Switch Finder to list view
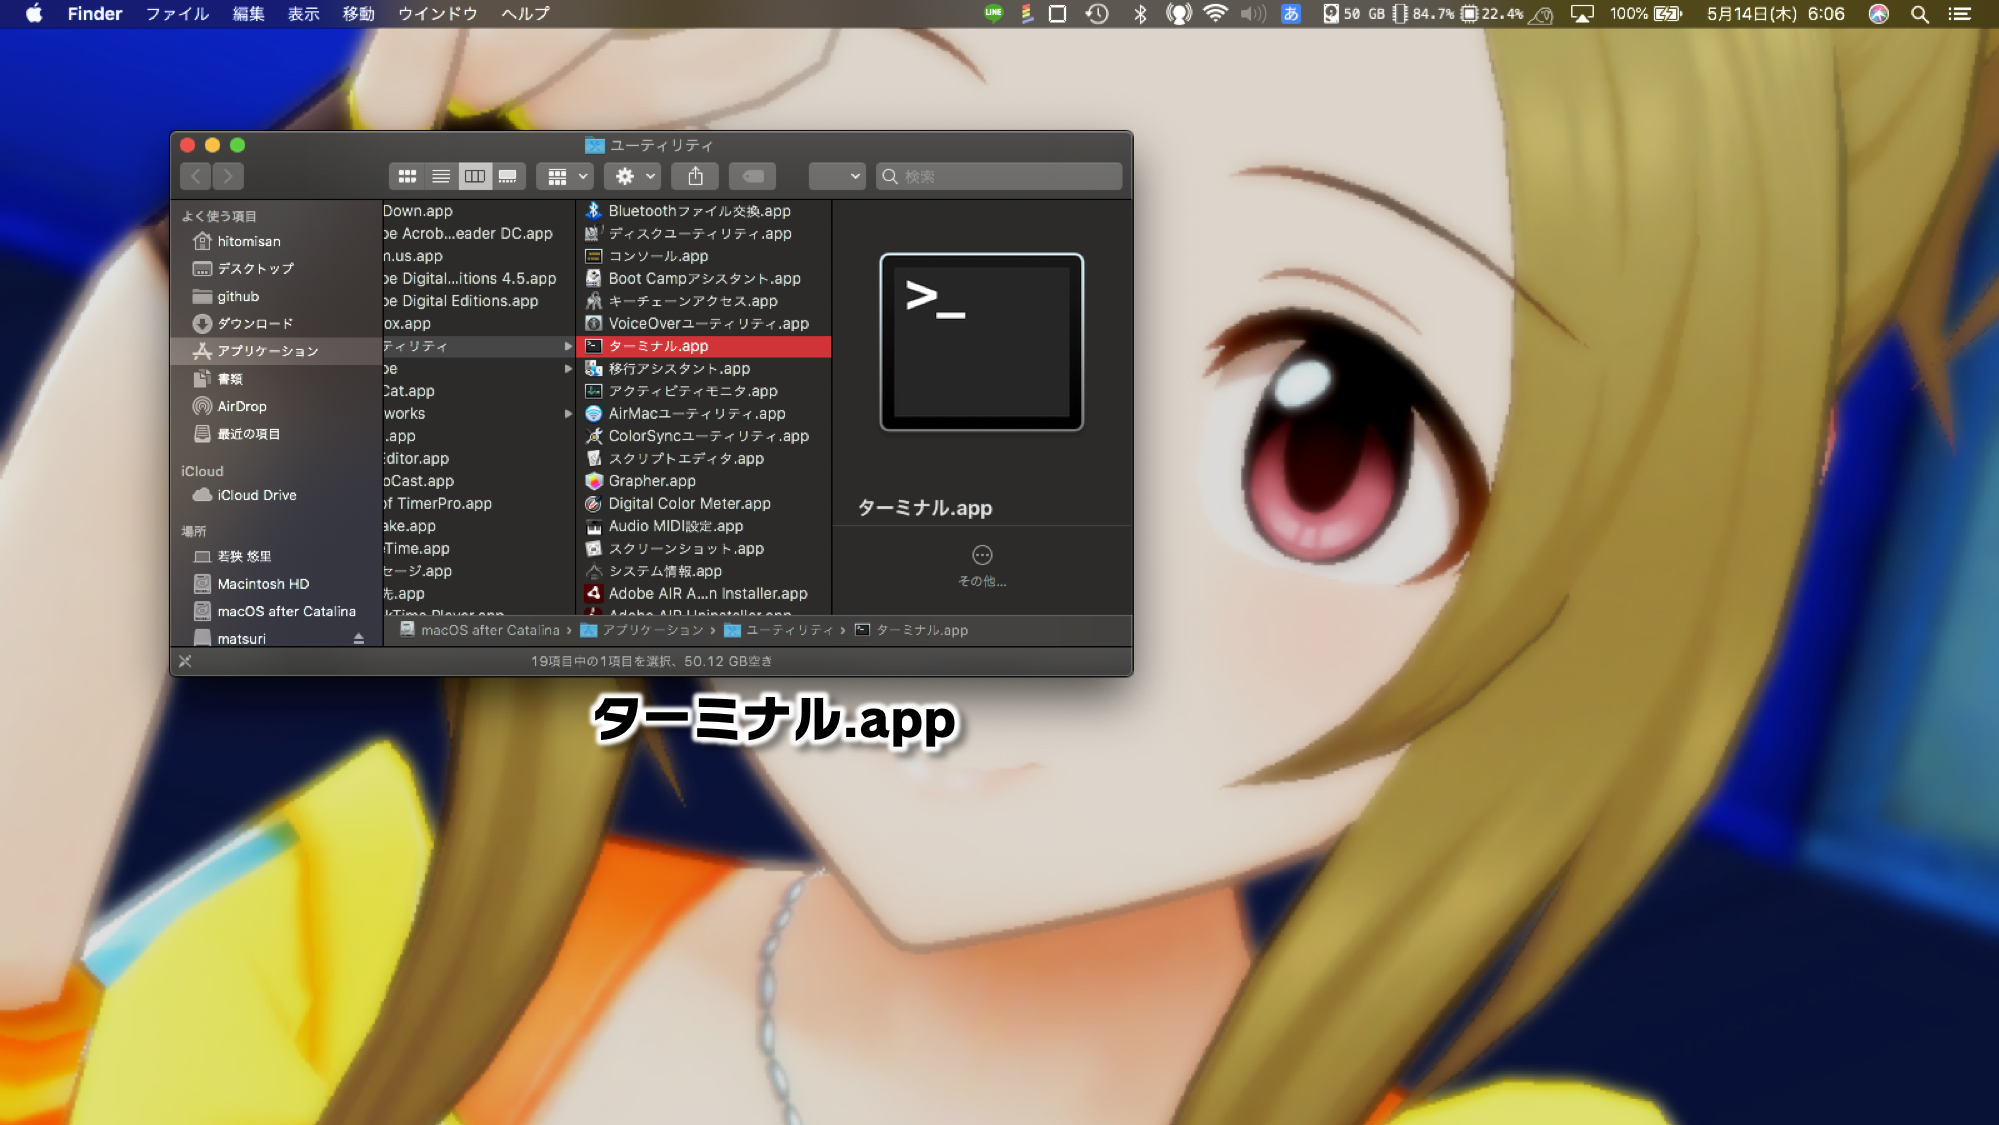 point(441,176)
